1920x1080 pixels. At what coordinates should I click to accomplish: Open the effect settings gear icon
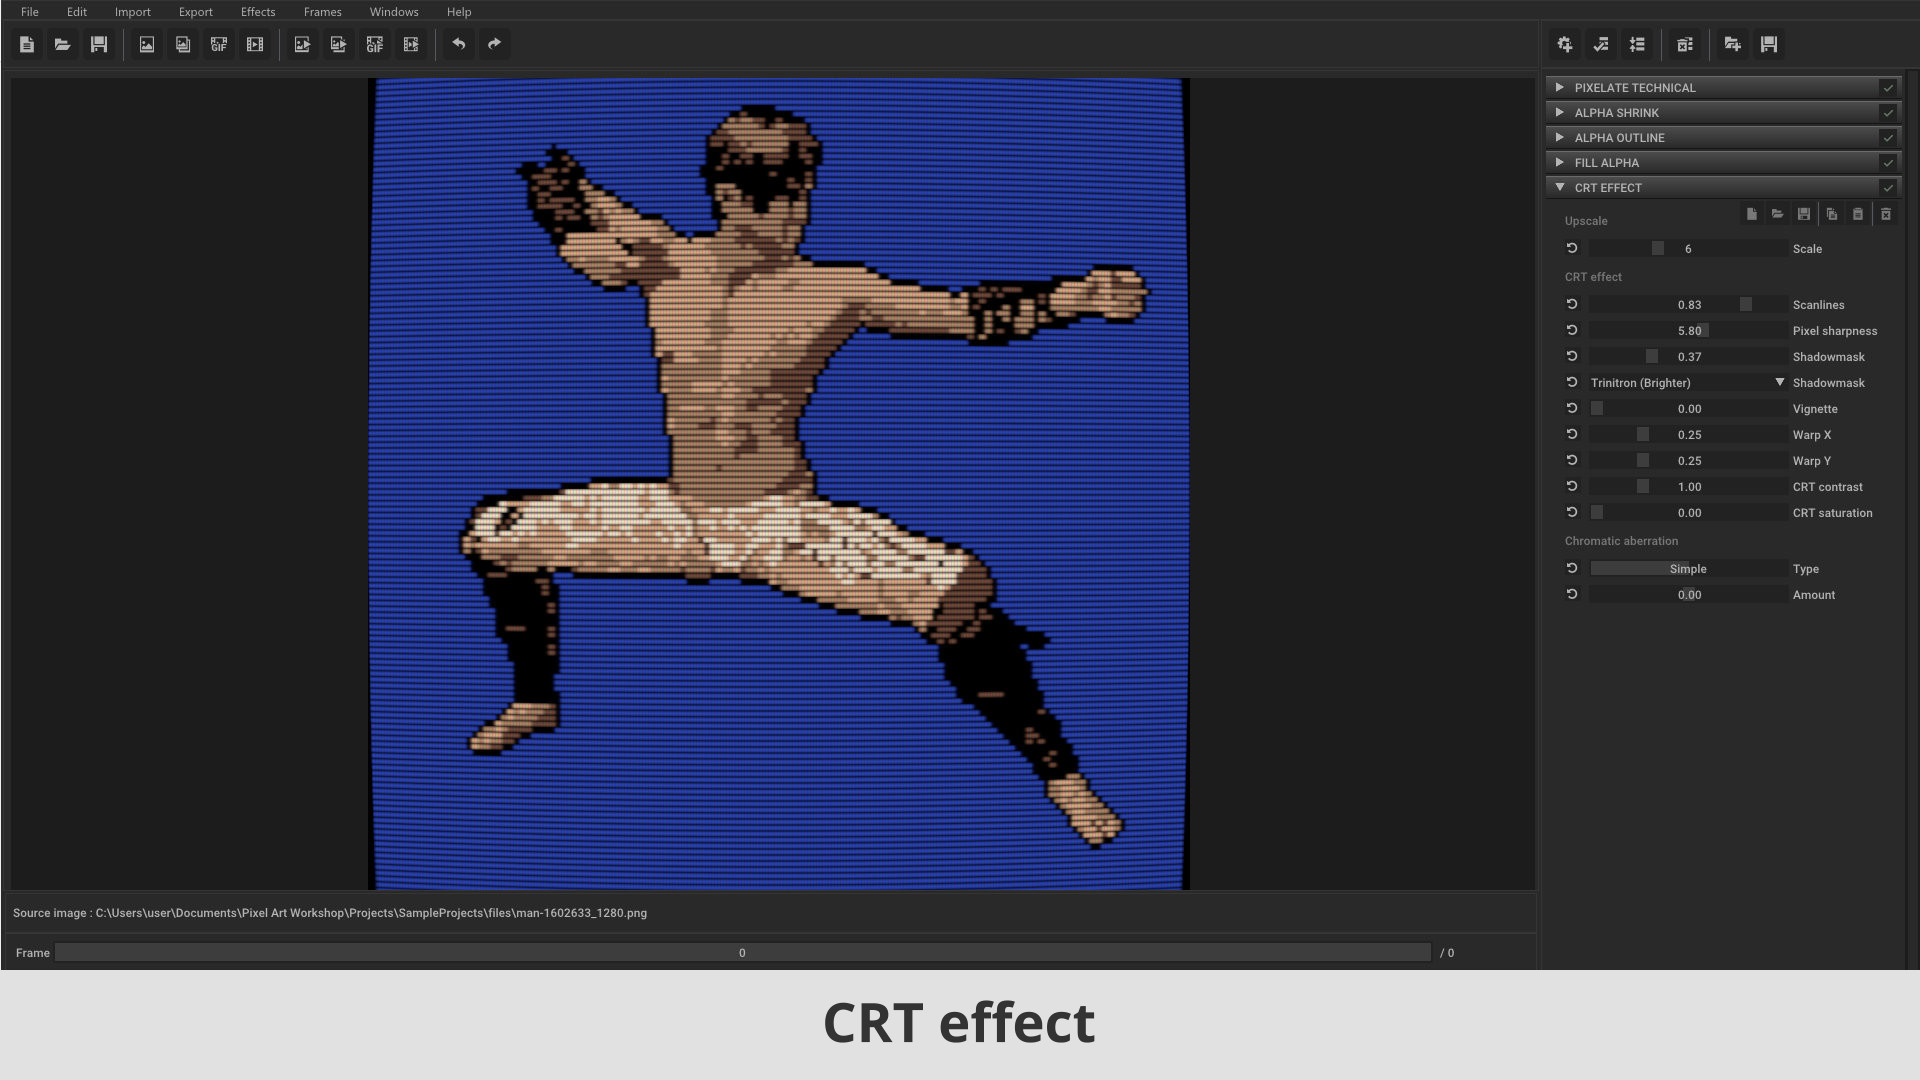[1565, 44]
